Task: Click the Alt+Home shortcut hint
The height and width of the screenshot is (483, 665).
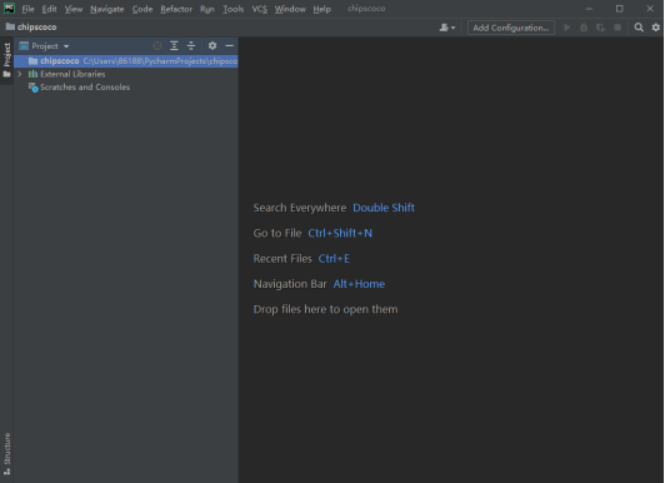Action: click(359, 284)
